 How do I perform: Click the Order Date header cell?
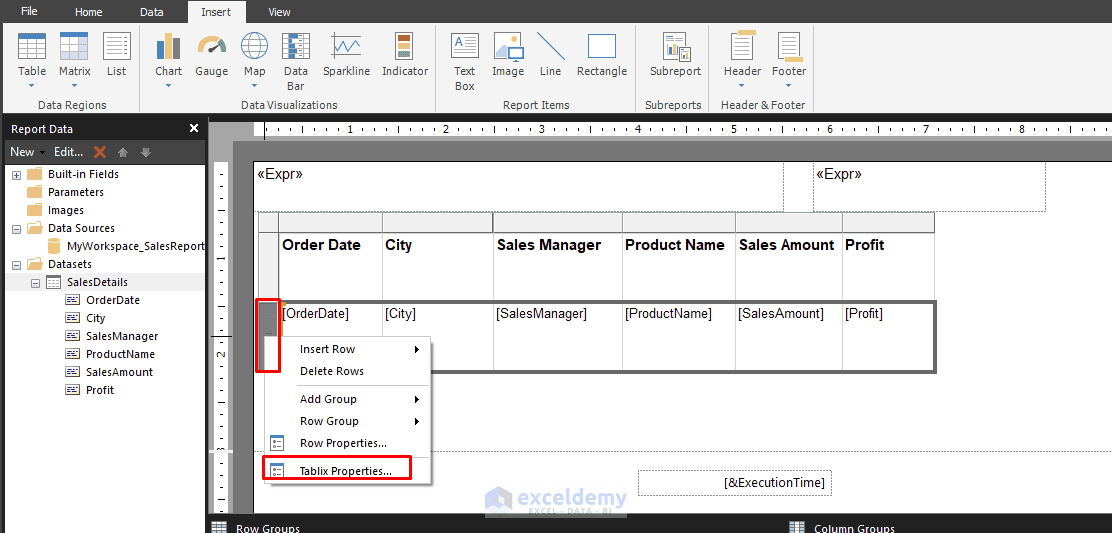(x=330, y=266)
